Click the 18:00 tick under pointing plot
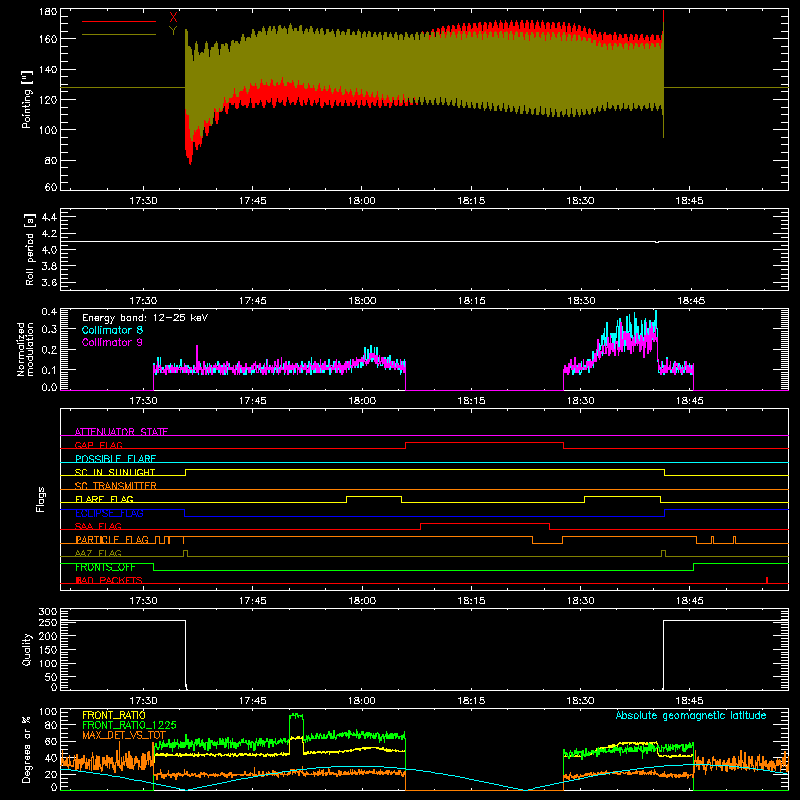800x800 pixels. [362, 201]
